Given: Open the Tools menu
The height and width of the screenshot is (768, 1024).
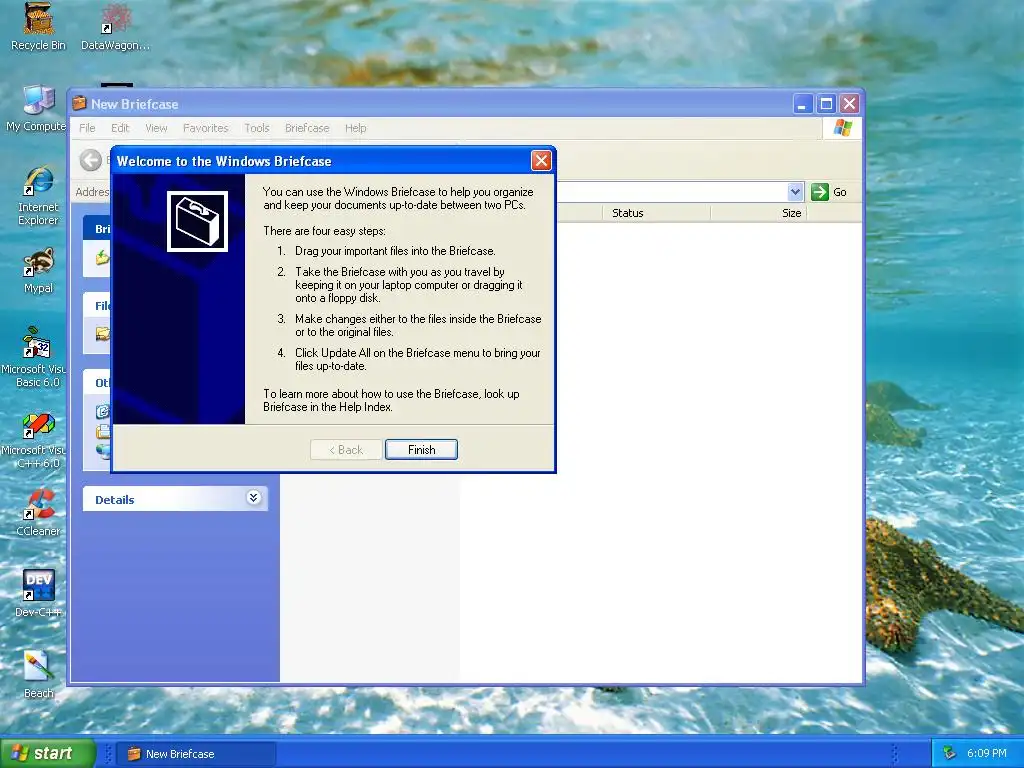Looking at the screenshot, I should click(x=257, y=128).
